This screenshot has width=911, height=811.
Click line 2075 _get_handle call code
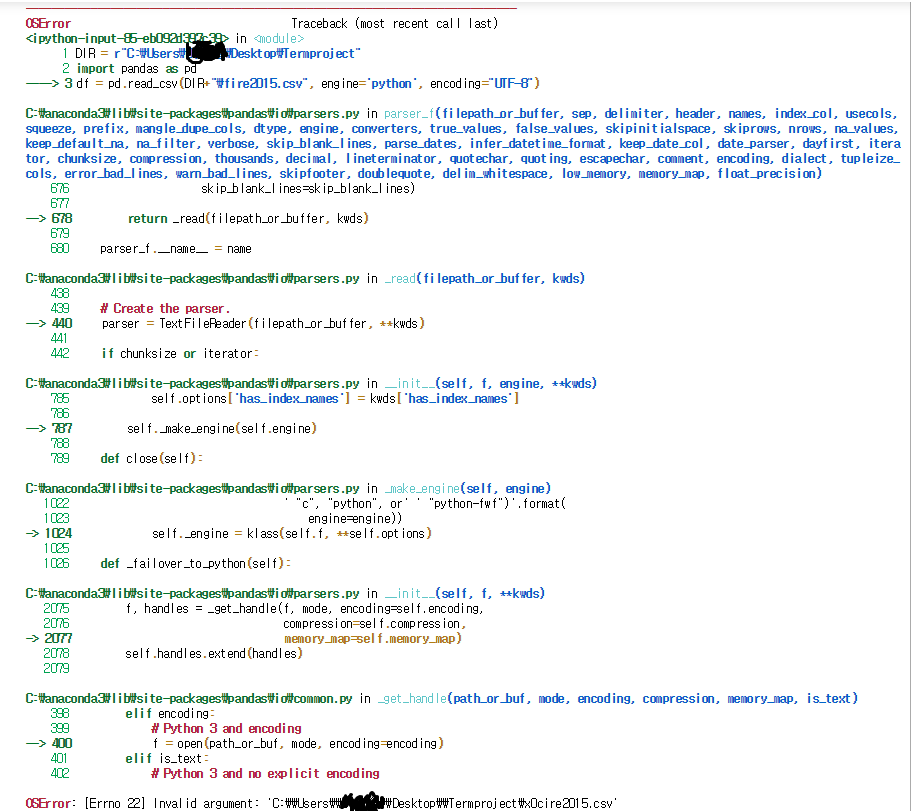(305, 609)
